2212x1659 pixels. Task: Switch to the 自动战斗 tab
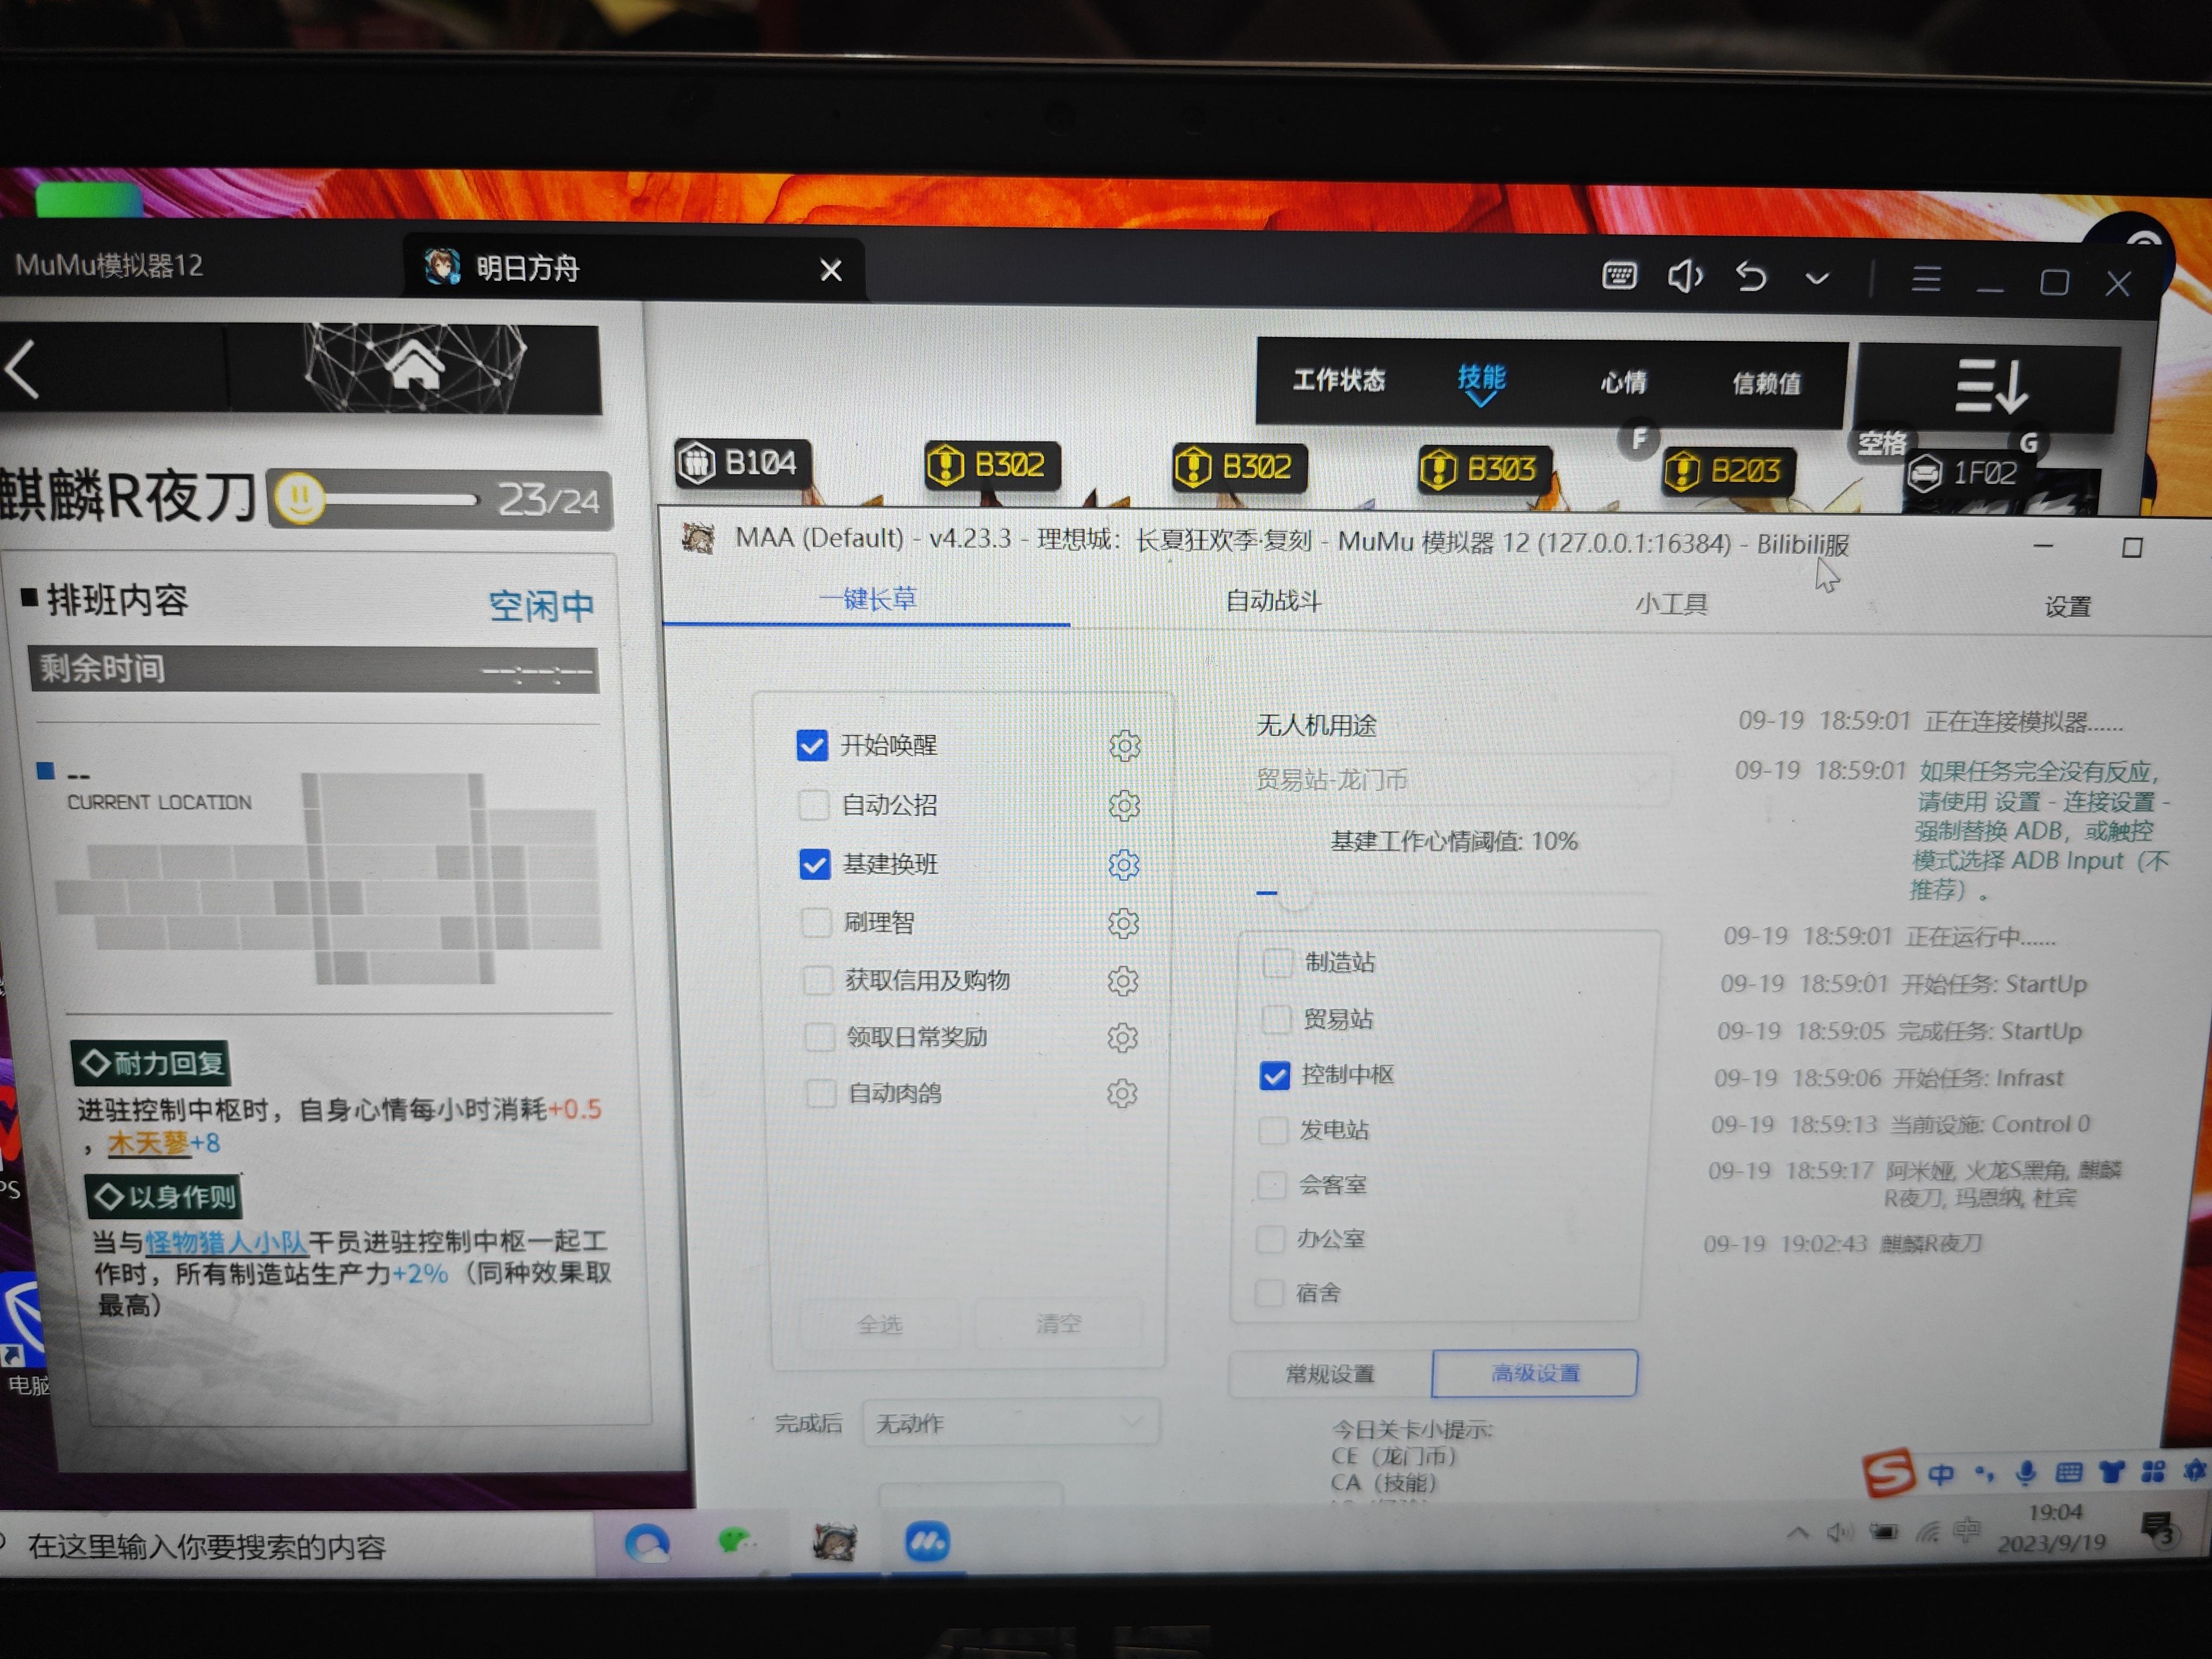click(x=1273, y=601)
